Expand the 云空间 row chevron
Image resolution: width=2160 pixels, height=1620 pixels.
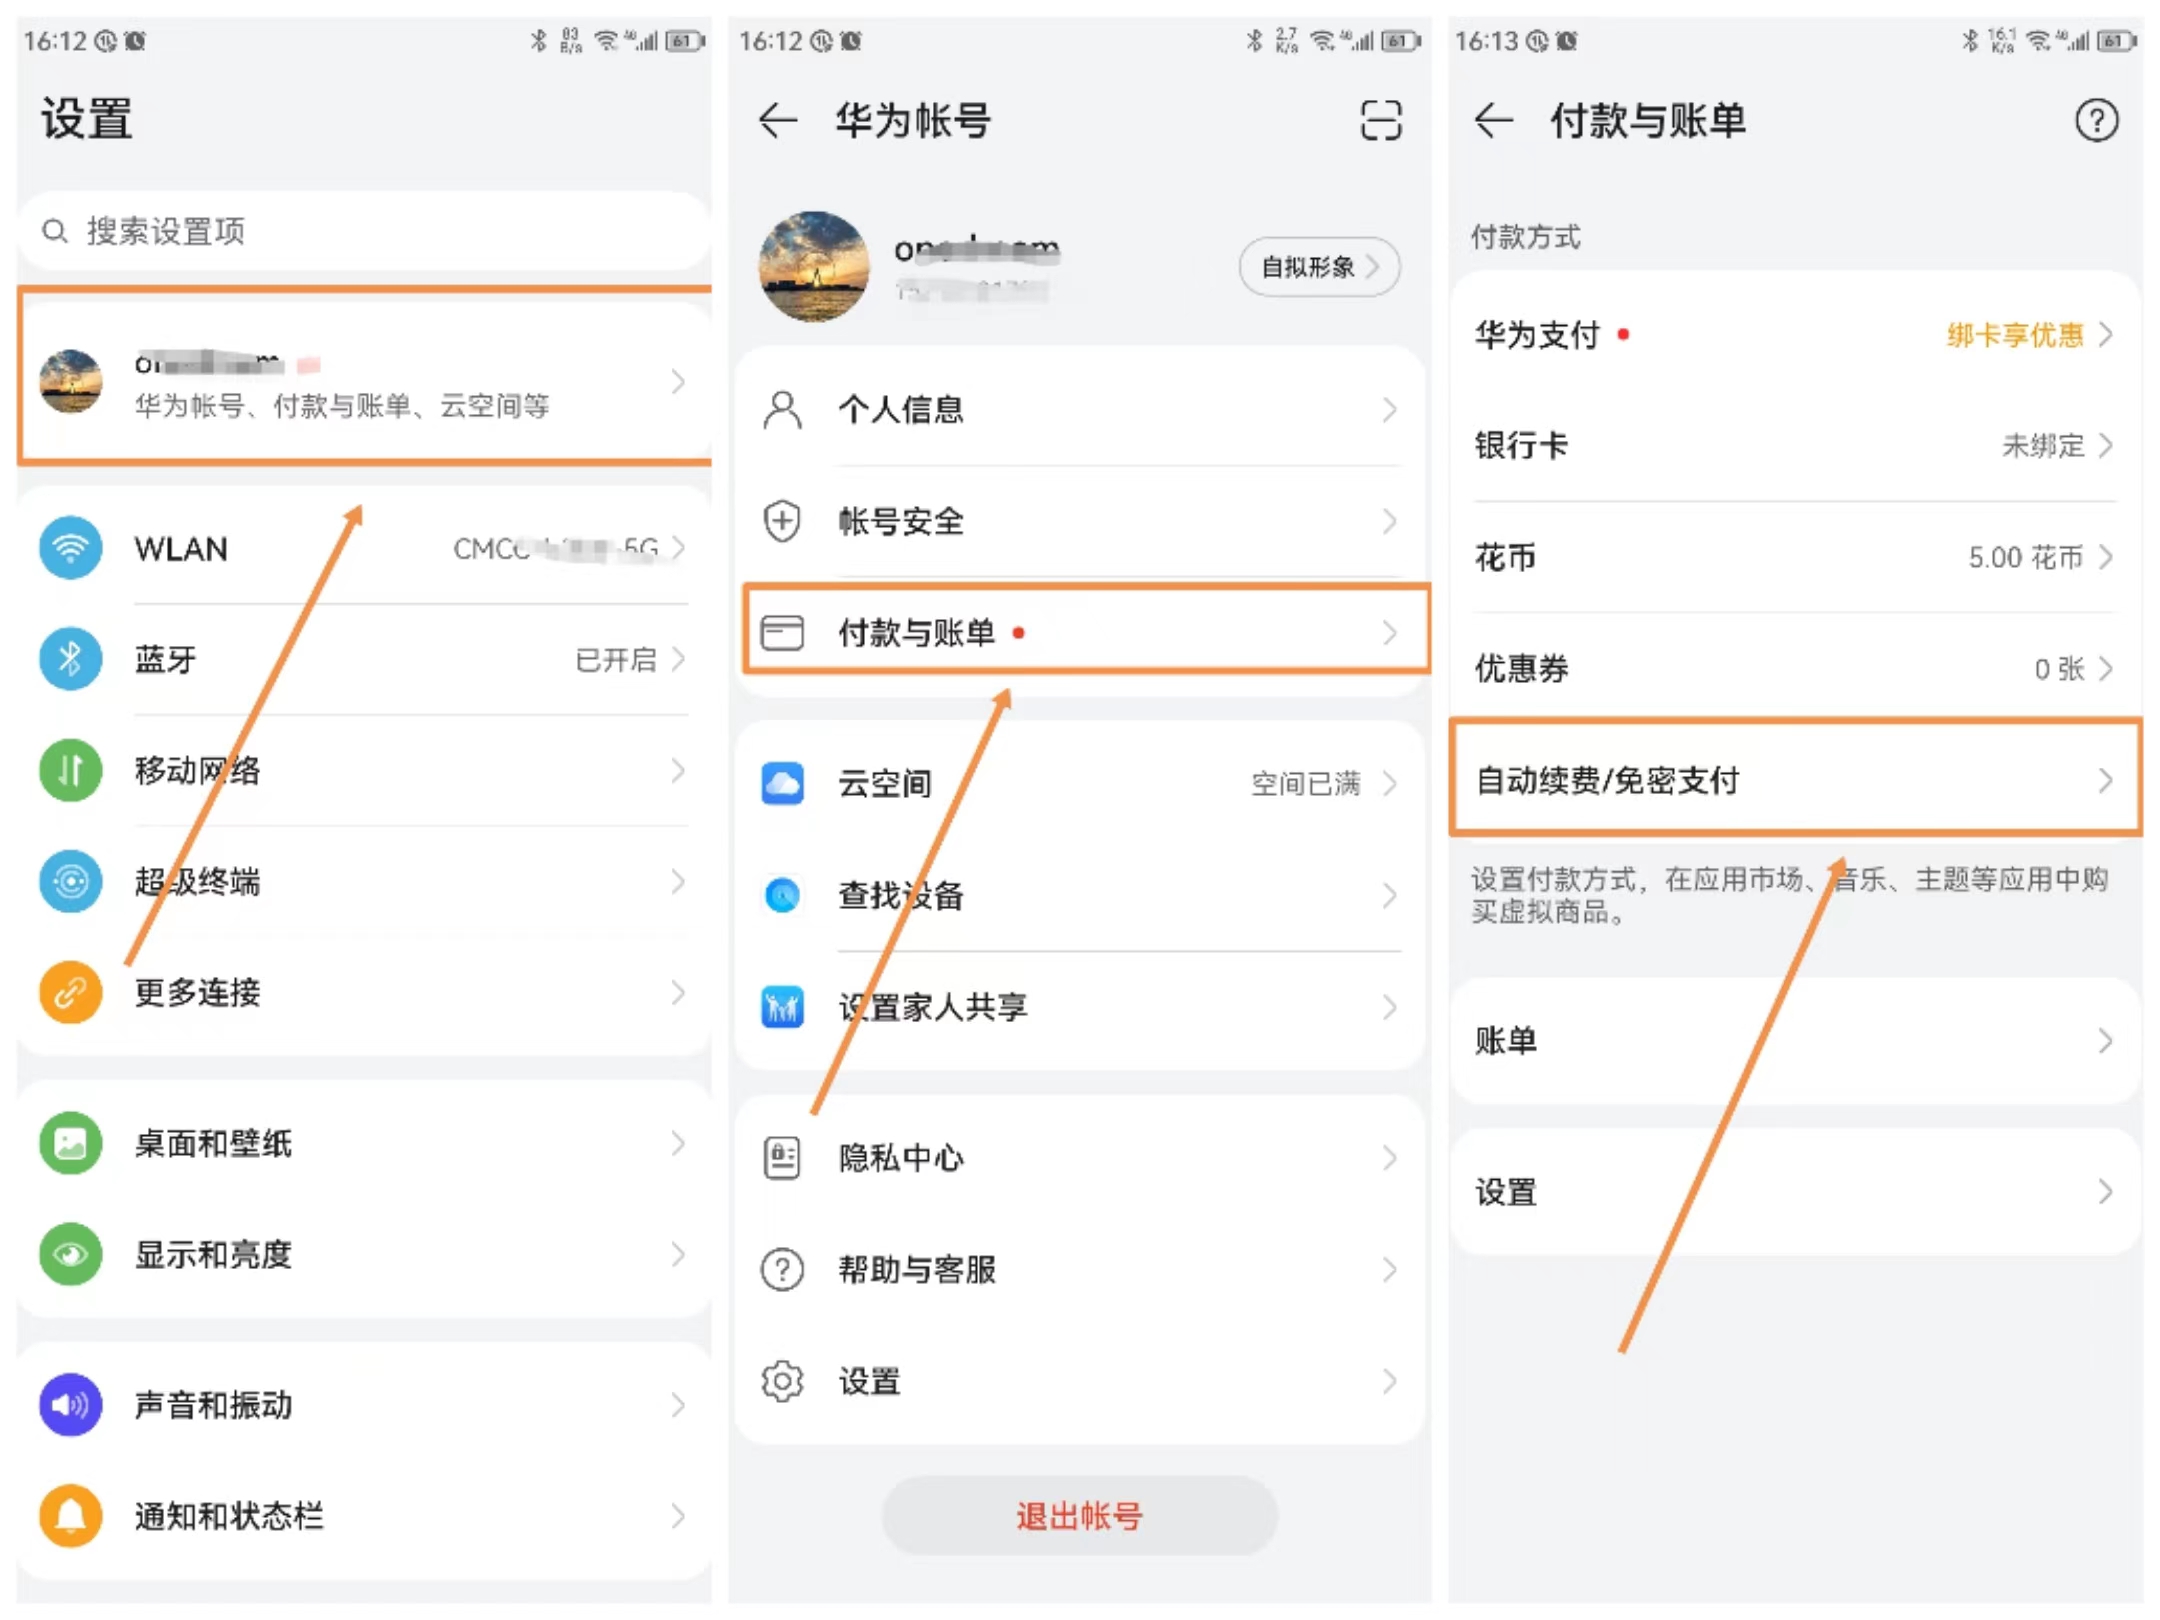(1390, 783)
